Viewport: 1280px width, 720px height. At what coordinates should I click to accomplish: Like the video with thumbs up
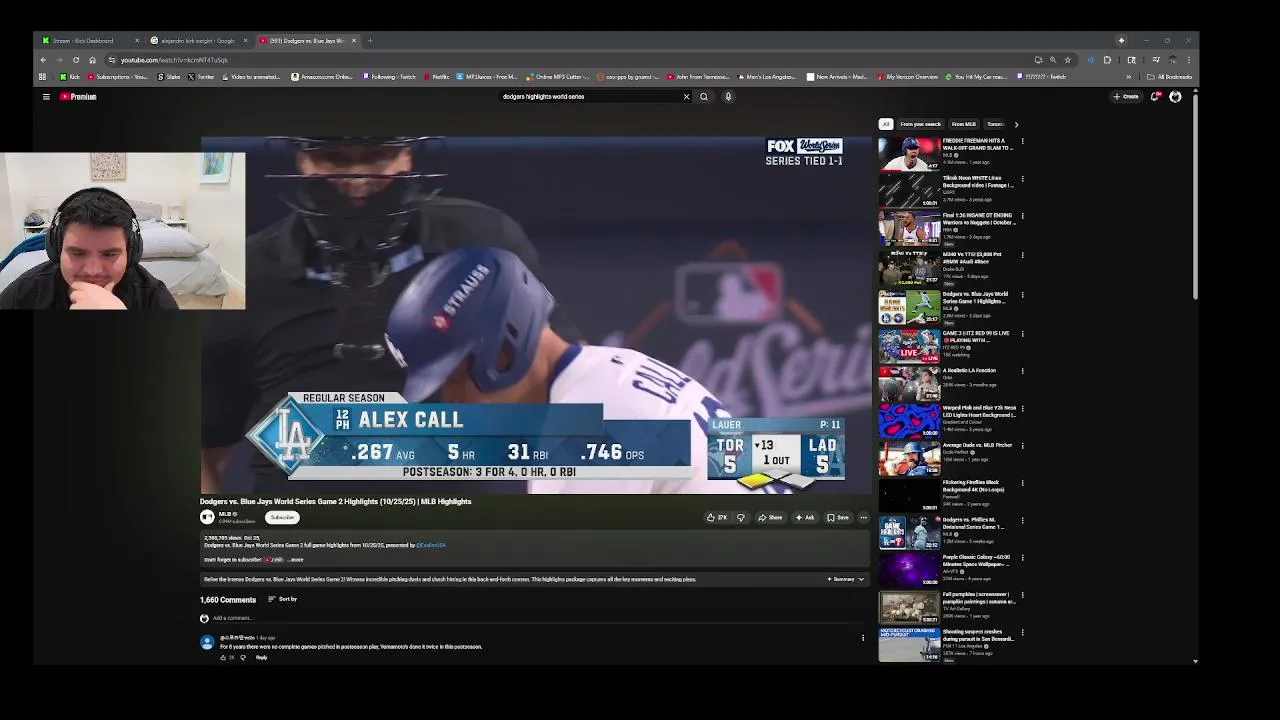coord(716,518)
